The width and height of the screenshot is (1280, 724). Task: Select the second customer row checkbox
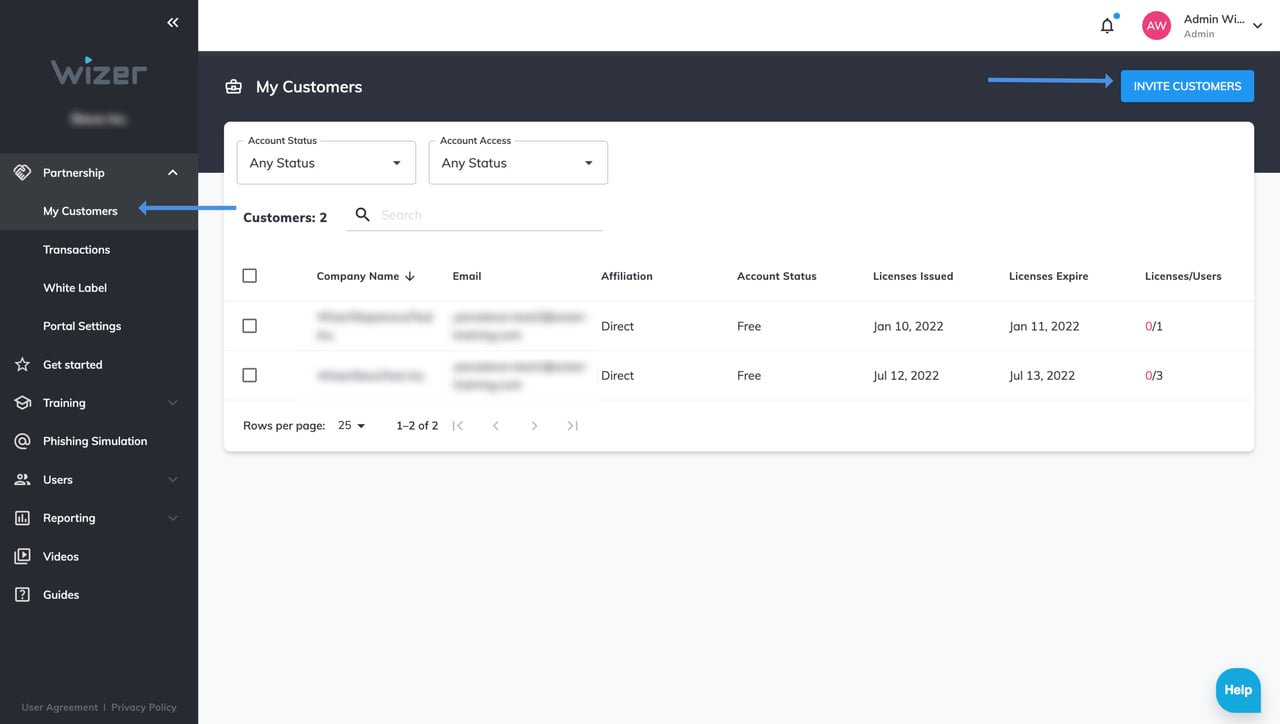click(250, 375)
